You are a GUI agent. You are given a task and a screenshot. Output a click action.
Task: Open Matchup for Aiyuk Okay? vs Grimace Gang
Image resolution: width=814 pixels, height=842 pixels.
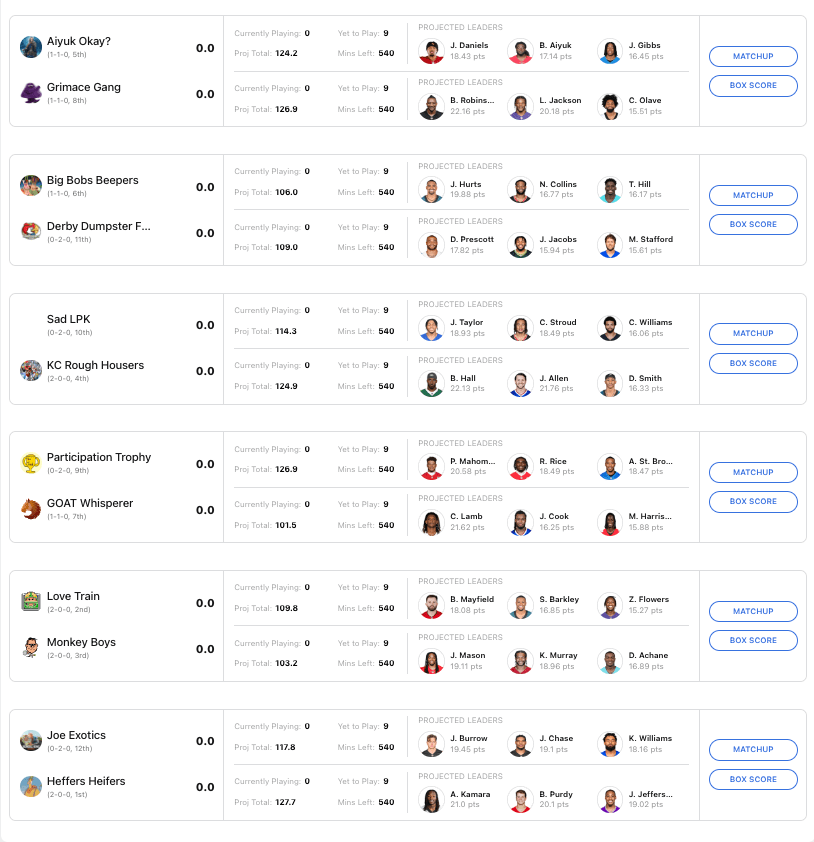(753, 57)
